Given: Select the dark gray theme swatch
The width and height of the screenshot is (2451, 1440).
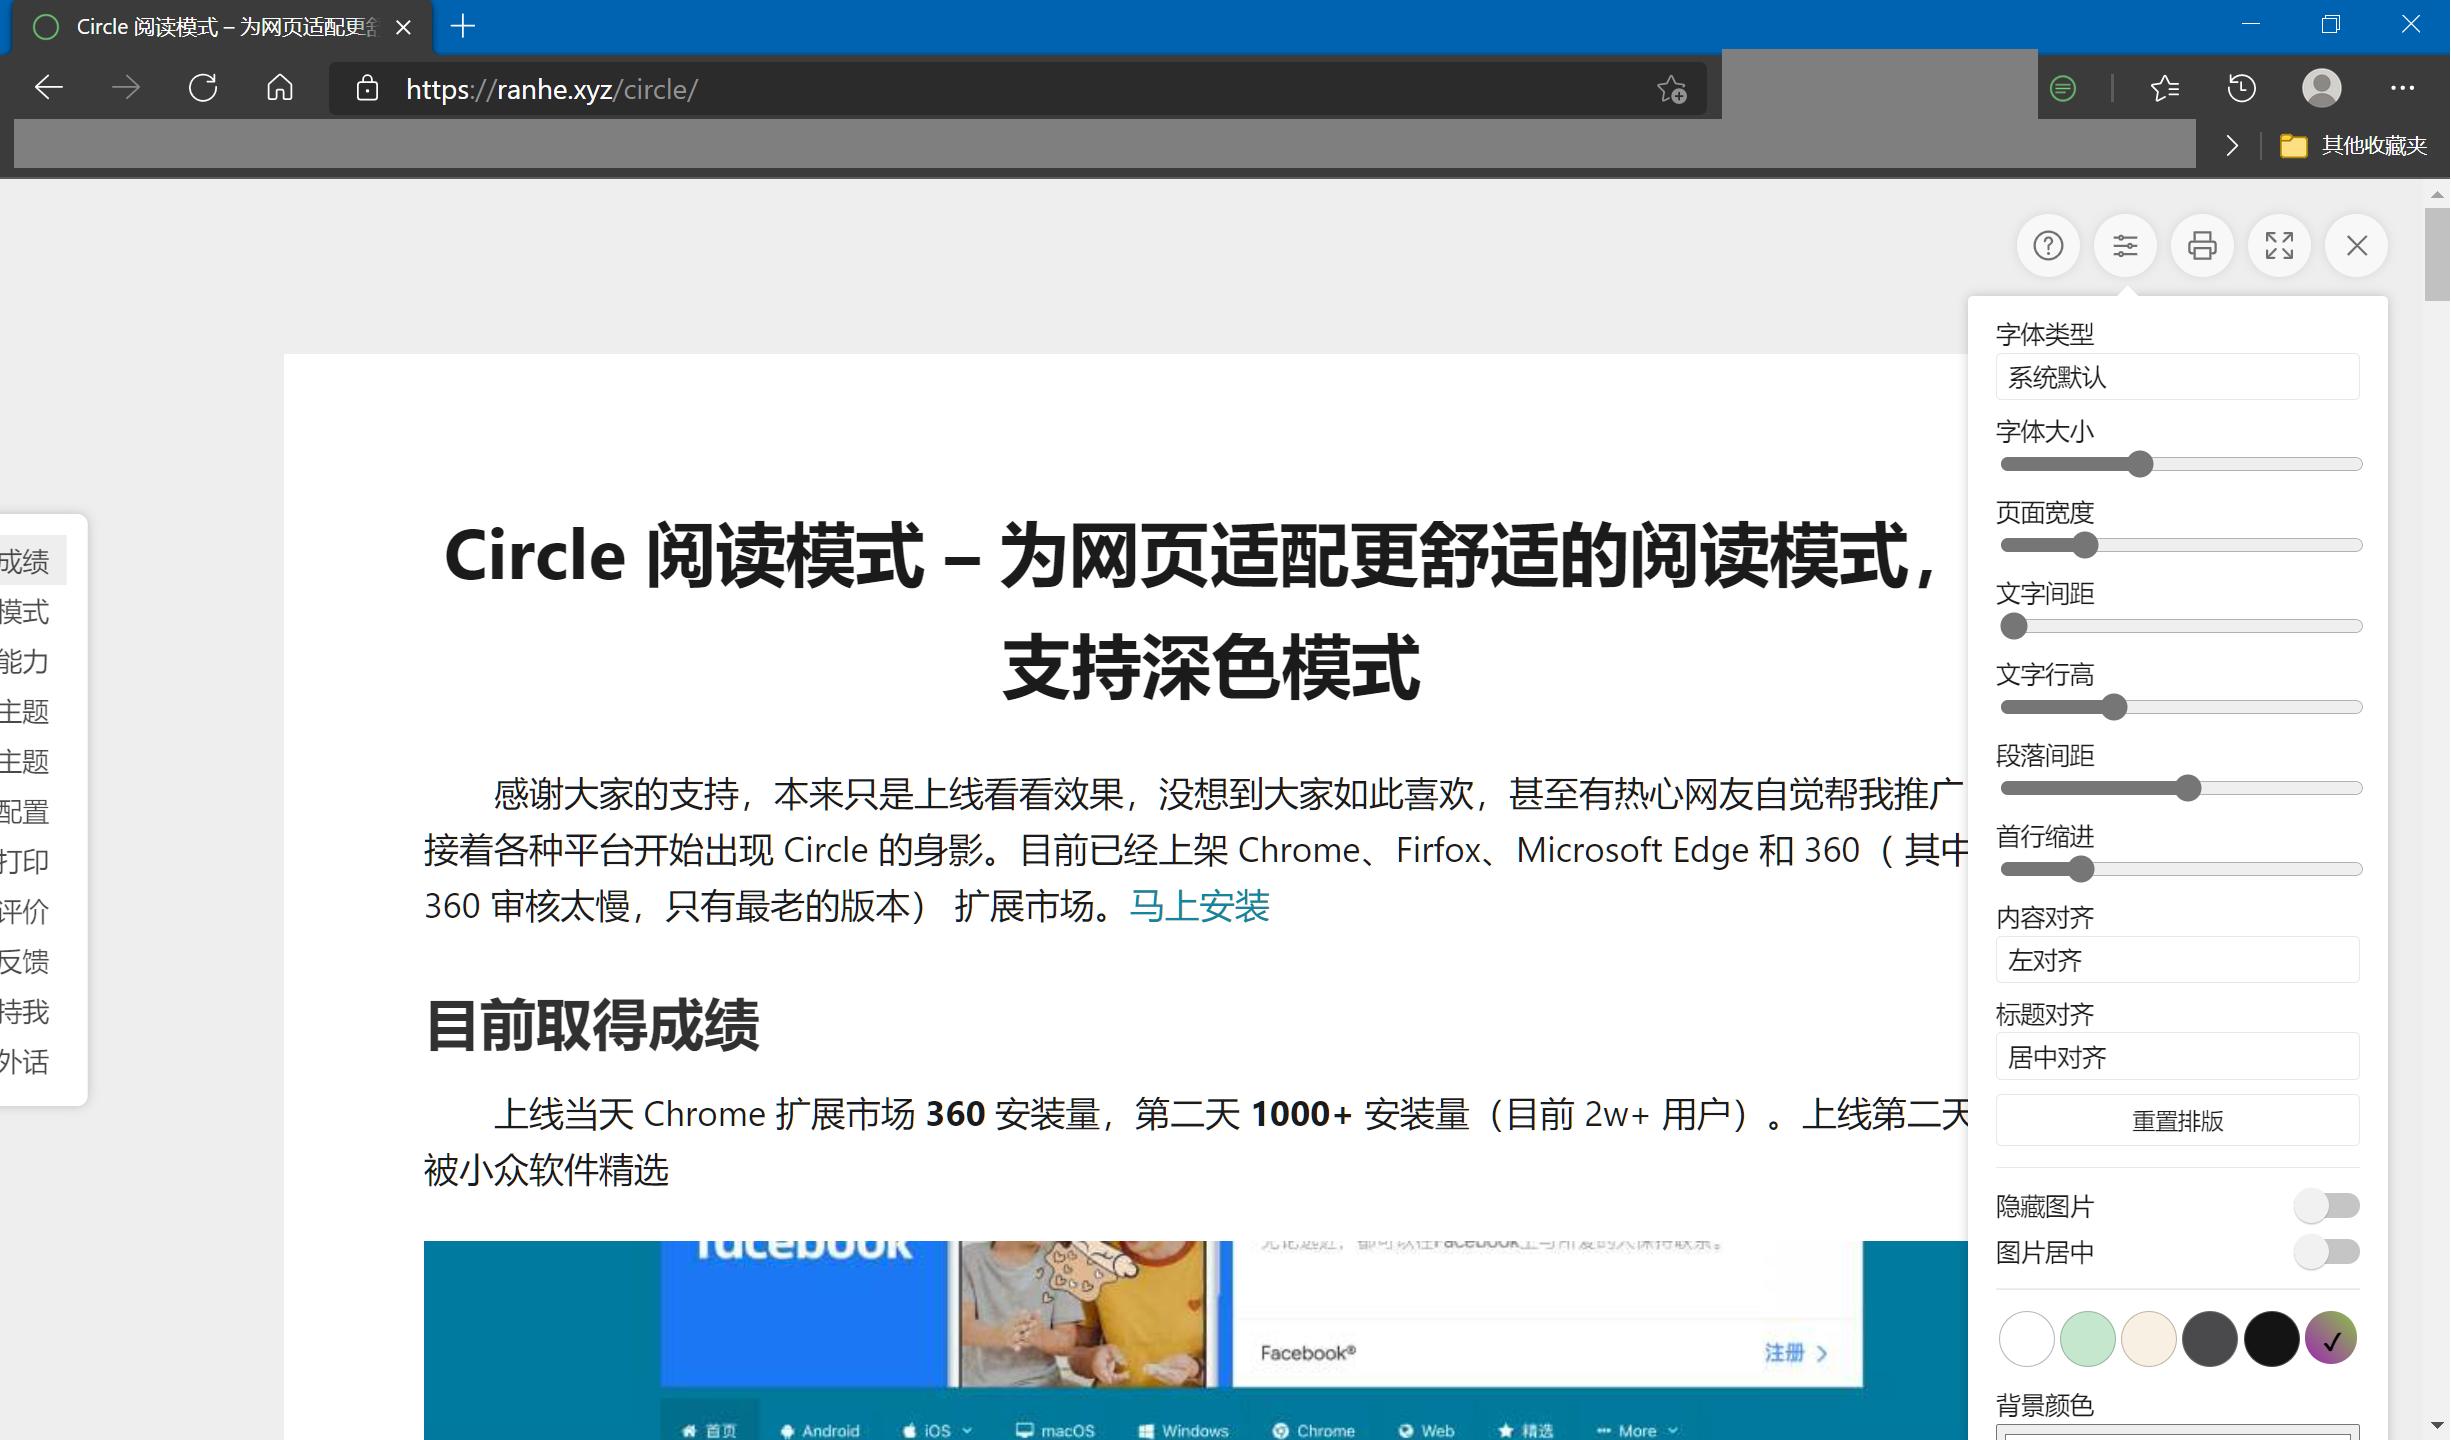Looking at the screenshot, I should click(x=2209, y=1339).
